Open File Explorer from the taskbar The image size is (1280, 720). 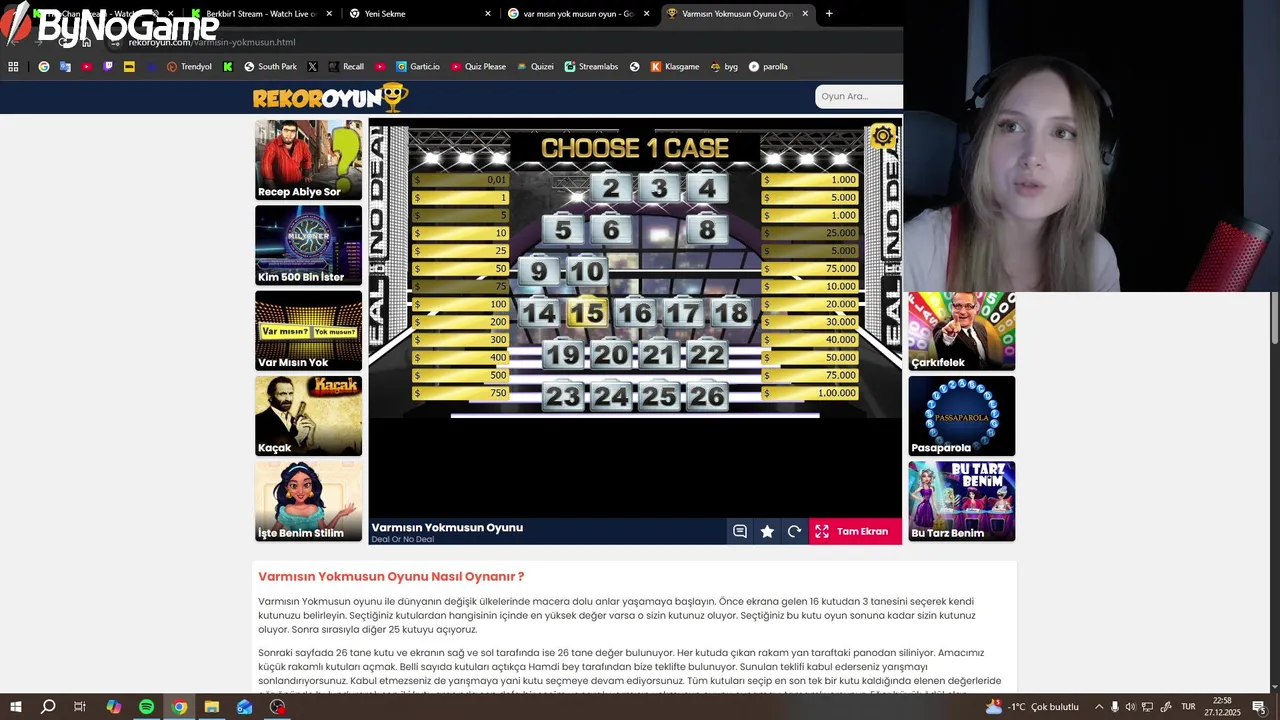[212, 707]
